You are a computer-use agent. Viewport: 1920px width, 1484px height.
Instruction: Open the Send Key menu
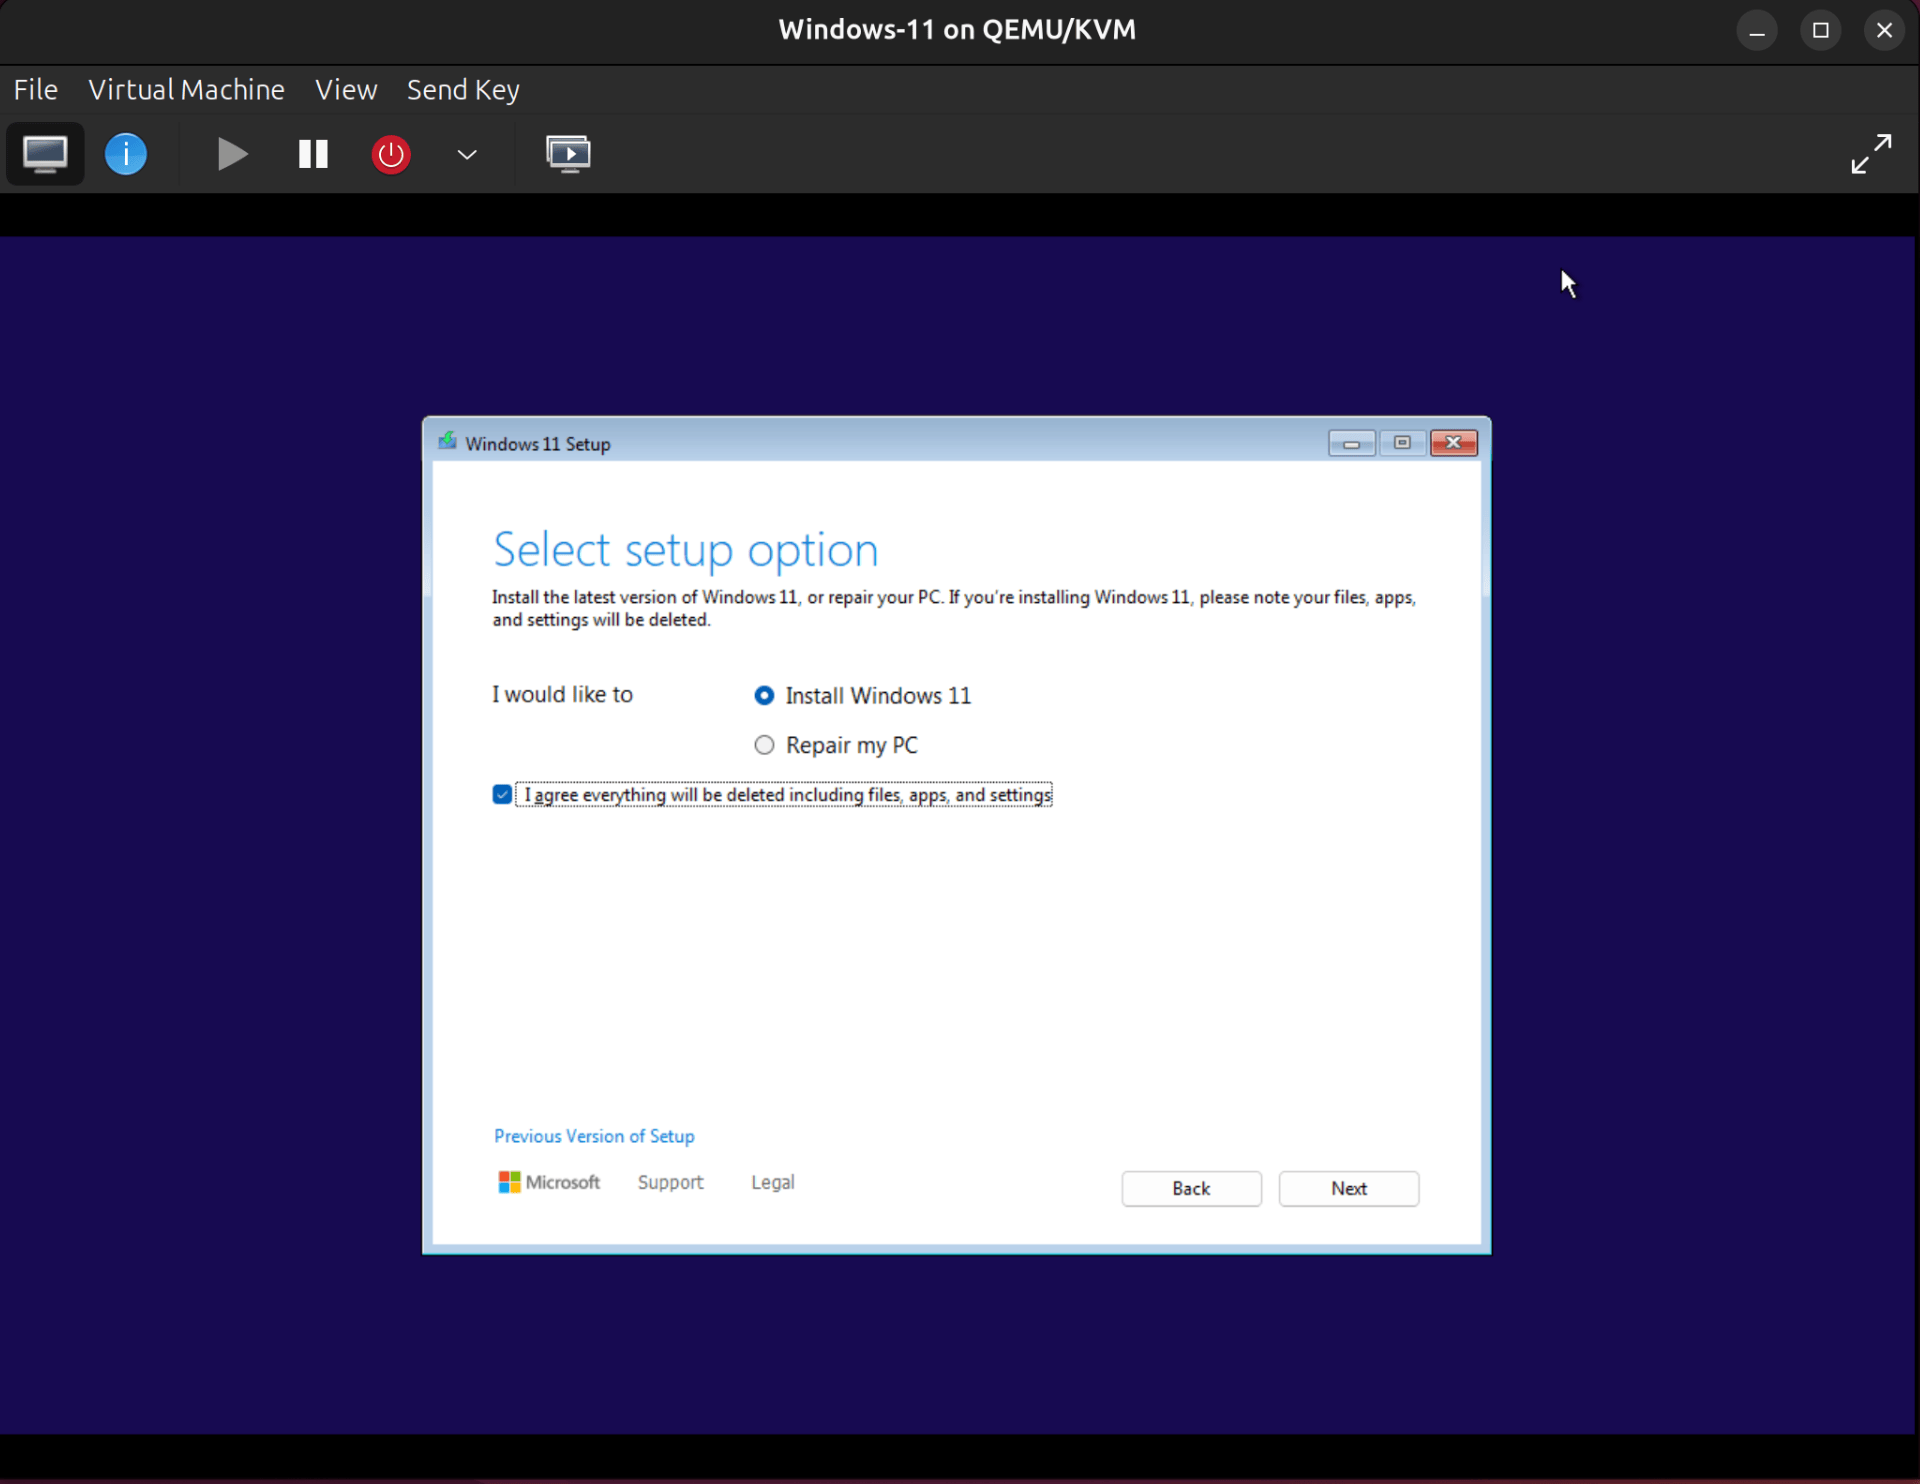click(x=462, y=89)
